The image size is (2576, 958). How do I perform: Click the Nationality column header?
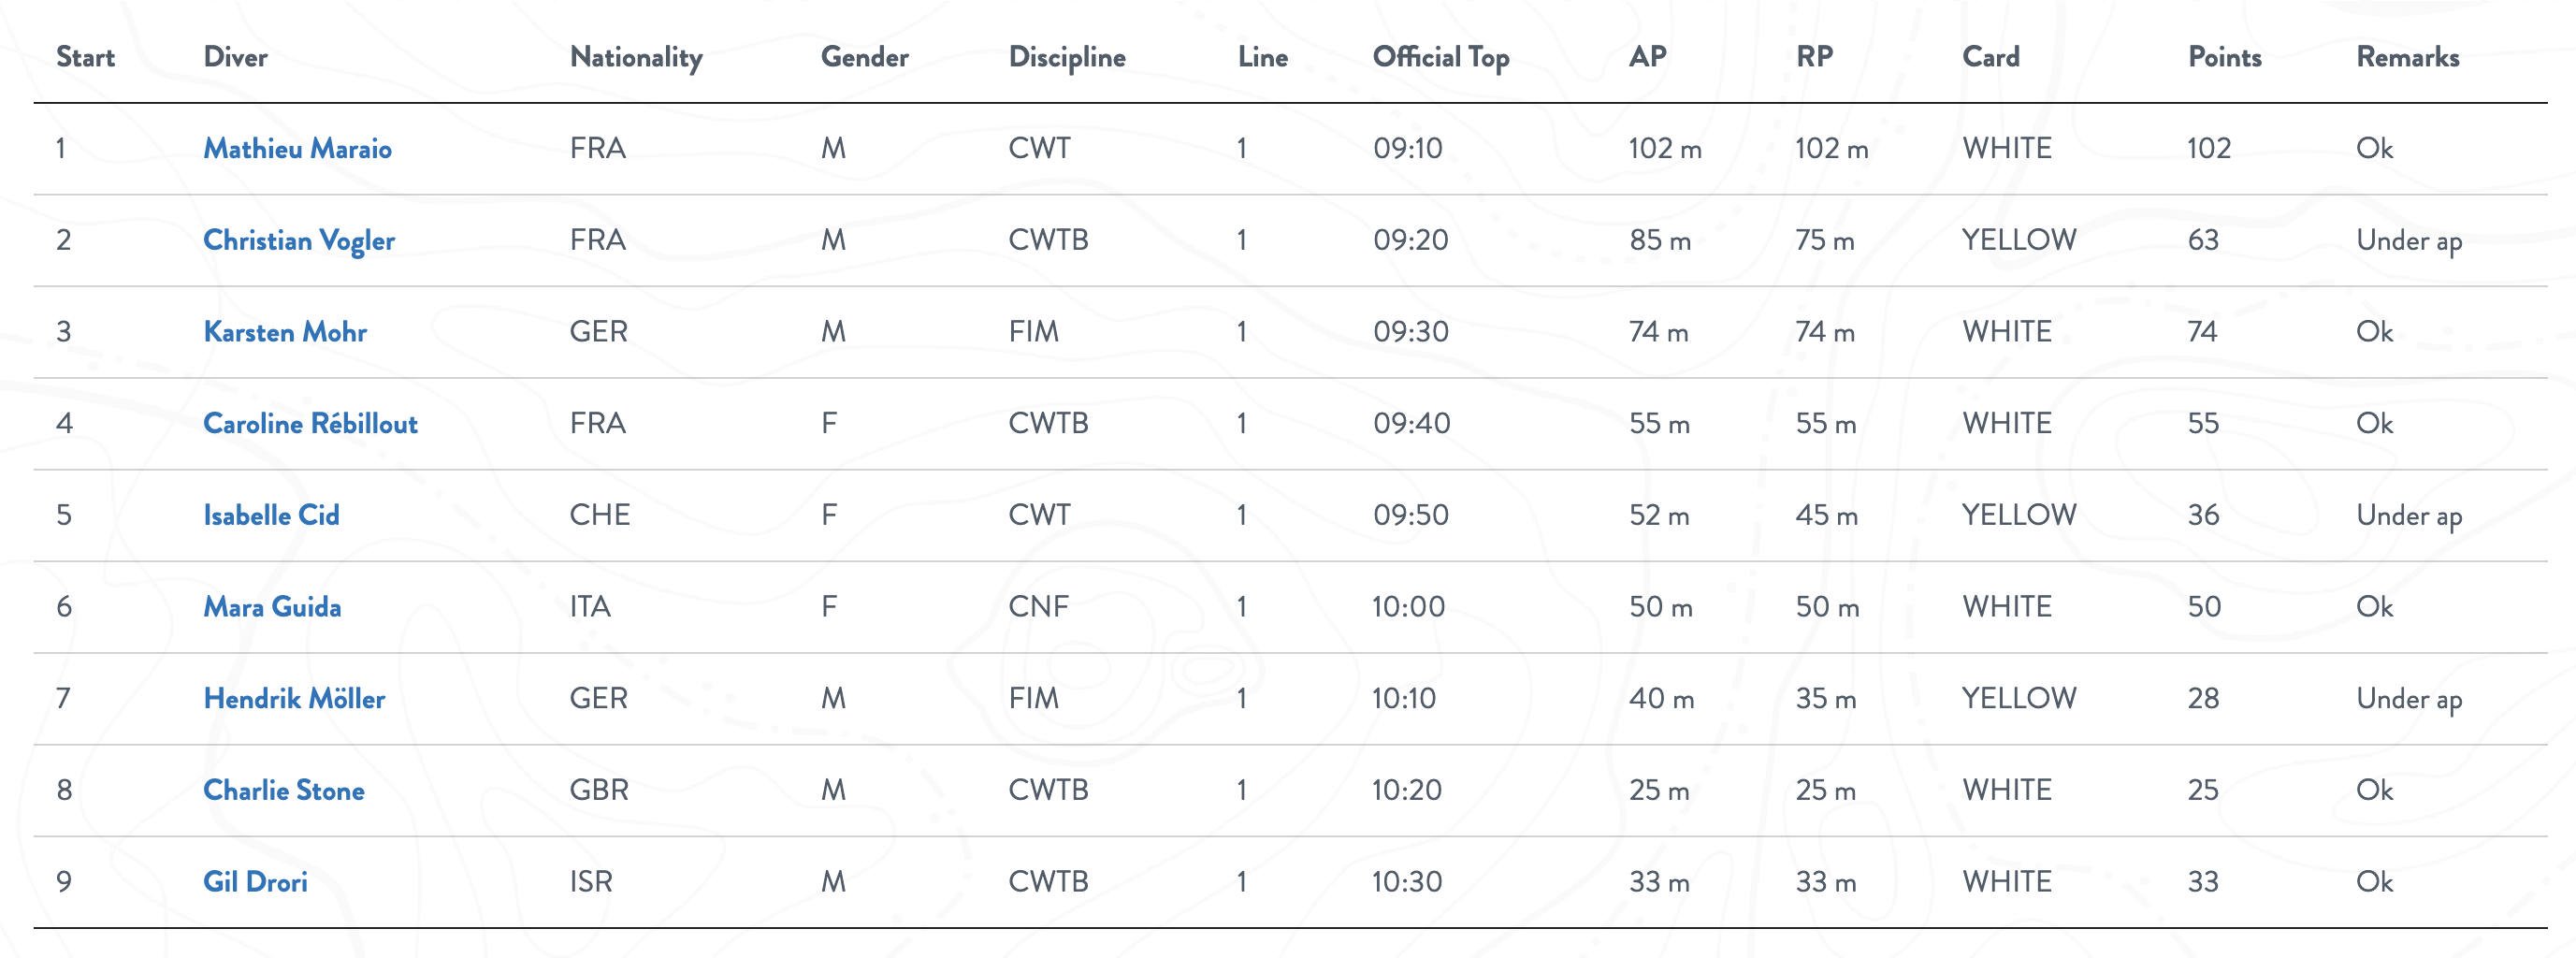click(636, 57)
